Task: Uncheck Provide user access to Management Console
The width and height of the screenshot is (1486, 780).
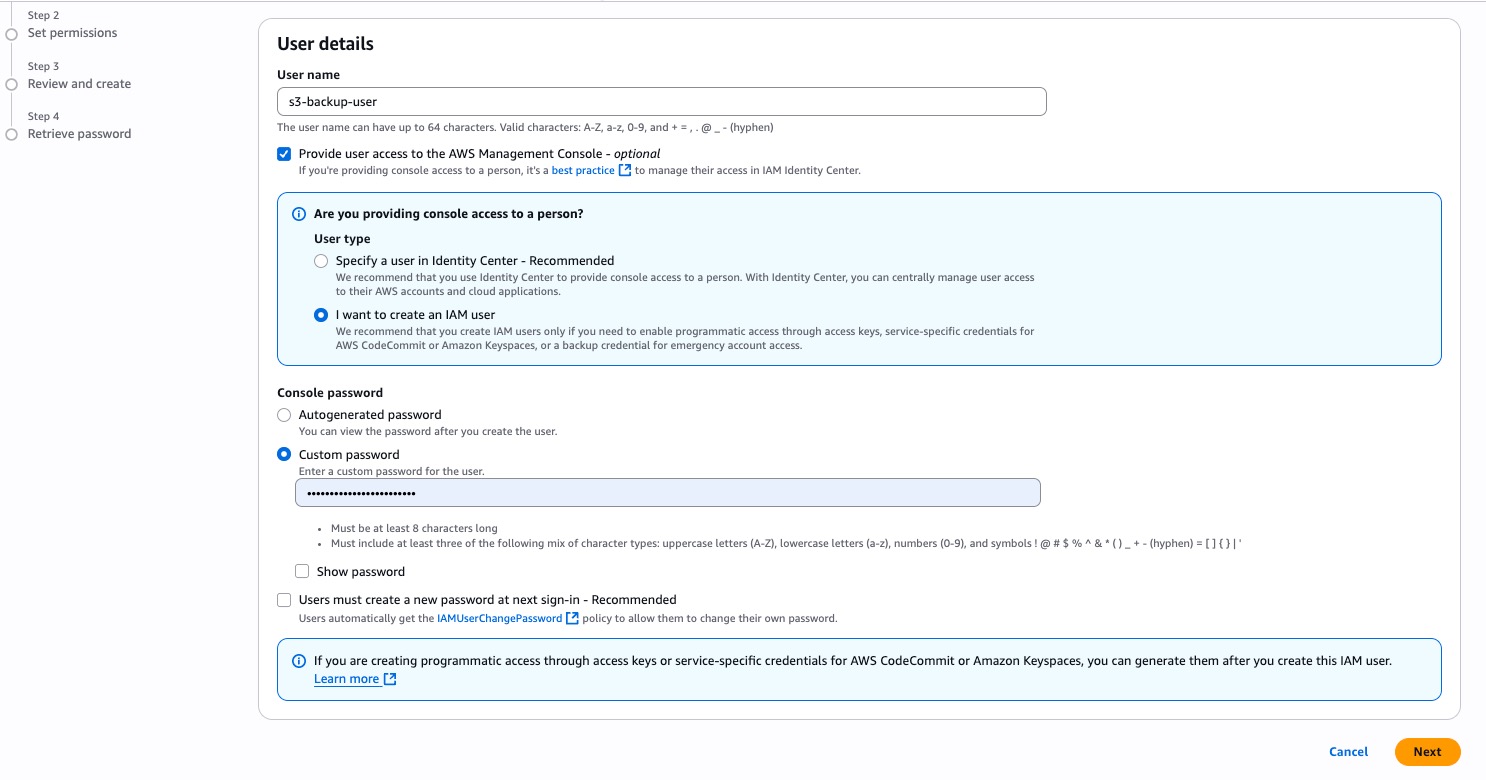Action: coord(284,153)
